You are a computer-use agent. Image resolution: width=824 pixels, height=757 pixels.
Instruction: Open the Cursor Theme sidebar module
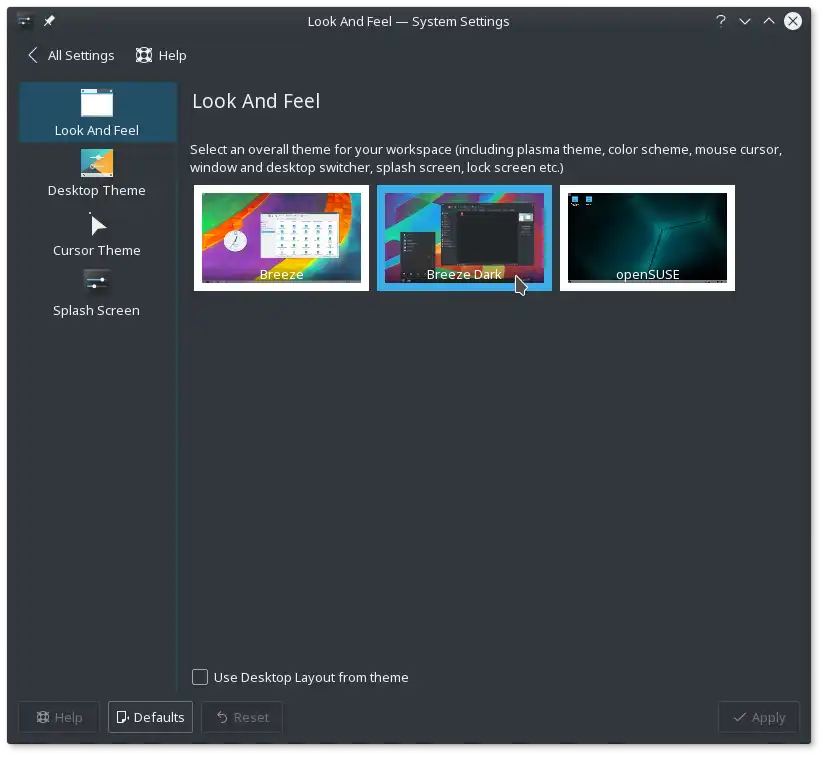pyautogui.click(x=97, y=233)
